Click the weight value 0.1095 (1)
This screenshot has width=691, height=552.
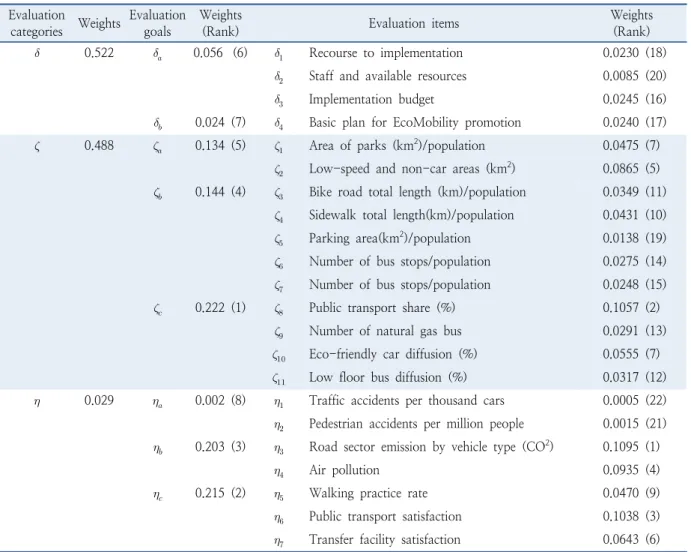[631, 447]
